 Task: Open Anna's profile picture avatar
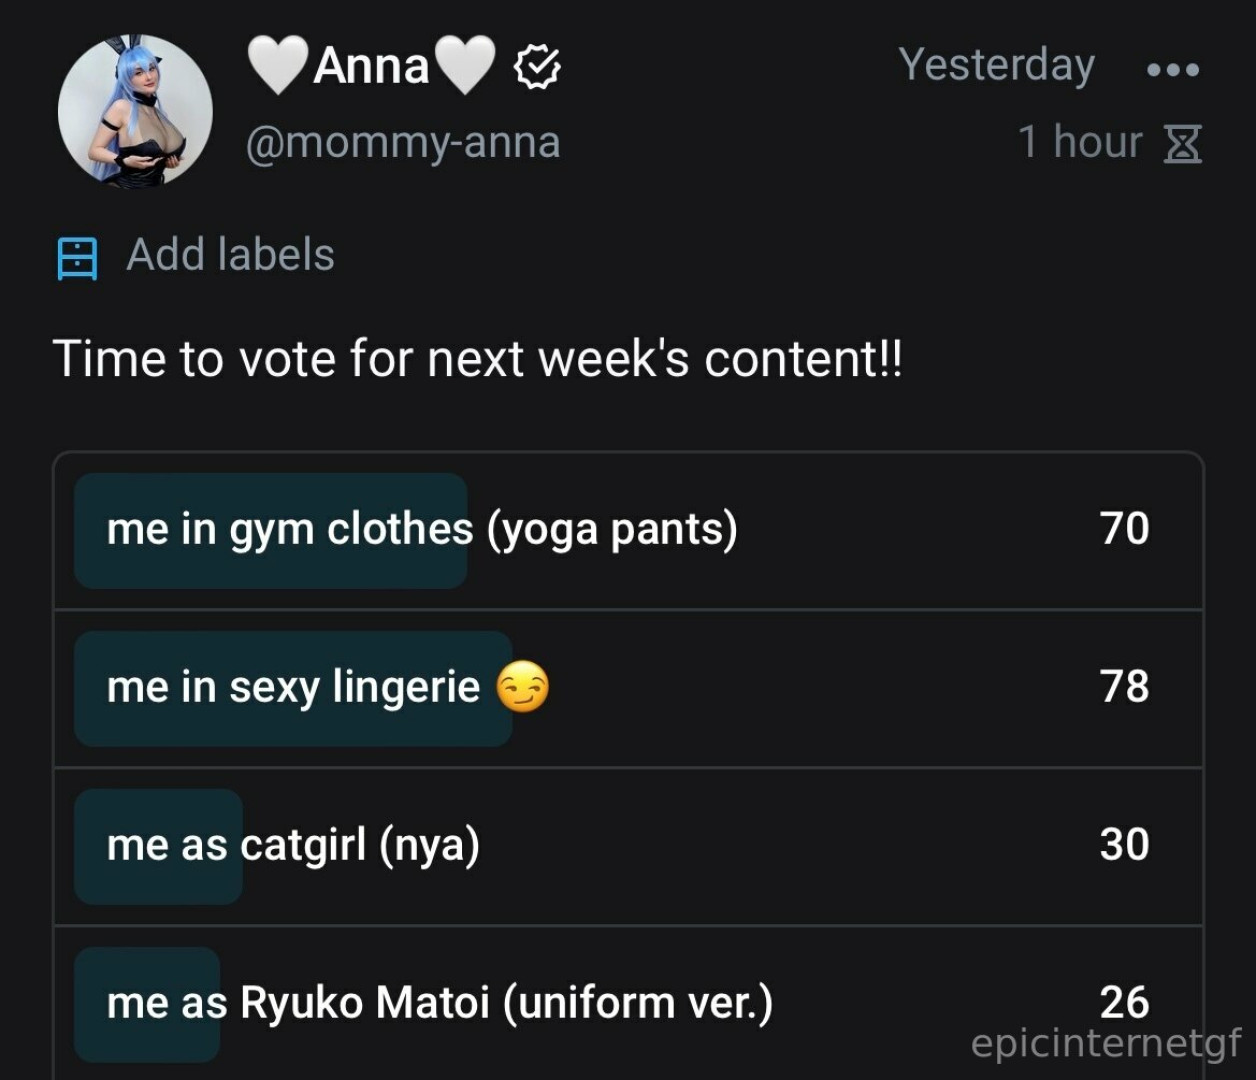135,111
